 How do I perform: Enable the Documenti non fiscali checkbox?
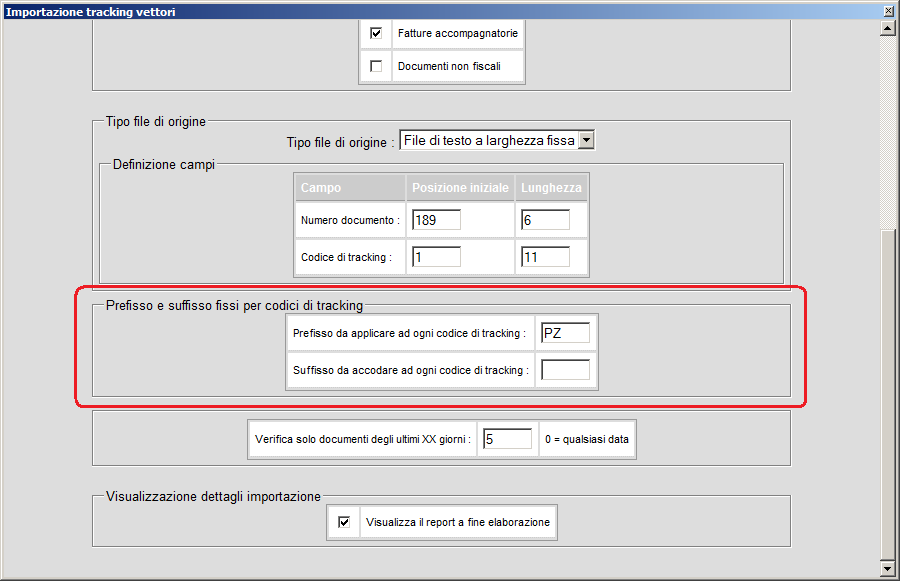pyautogui.click(x=376, y=66)
